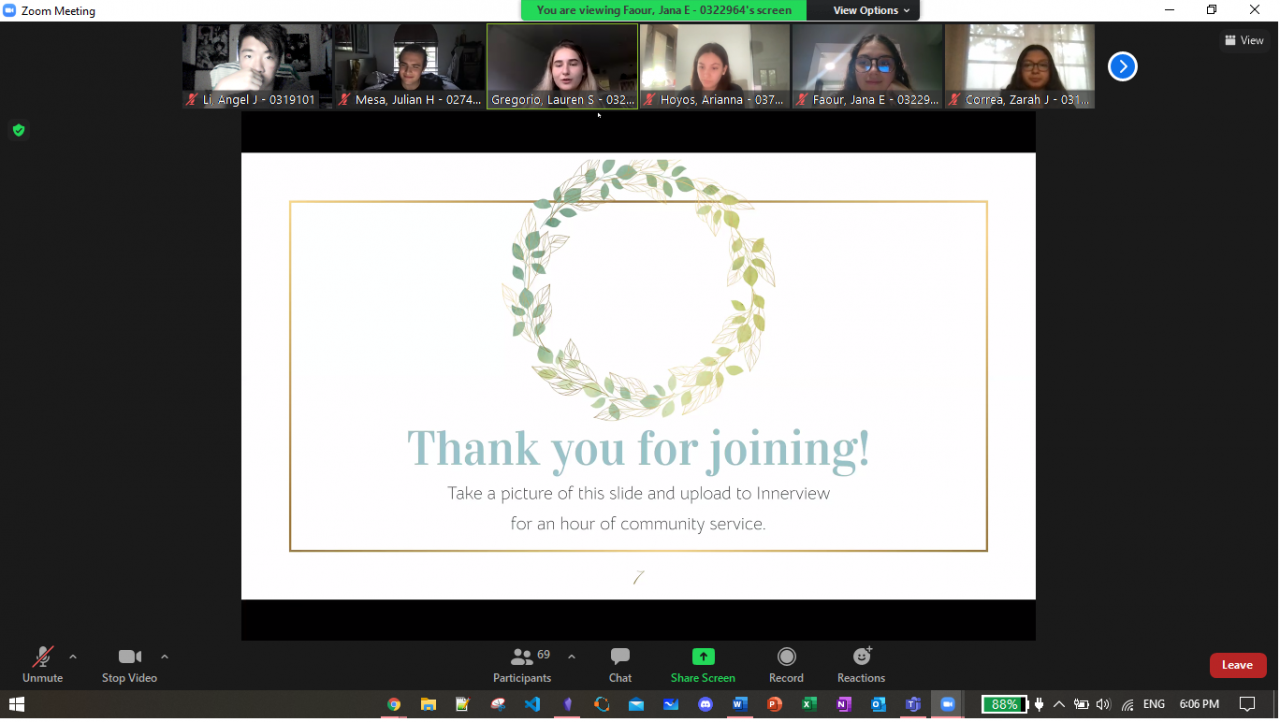Unmute the microphone

pos(42,665)
